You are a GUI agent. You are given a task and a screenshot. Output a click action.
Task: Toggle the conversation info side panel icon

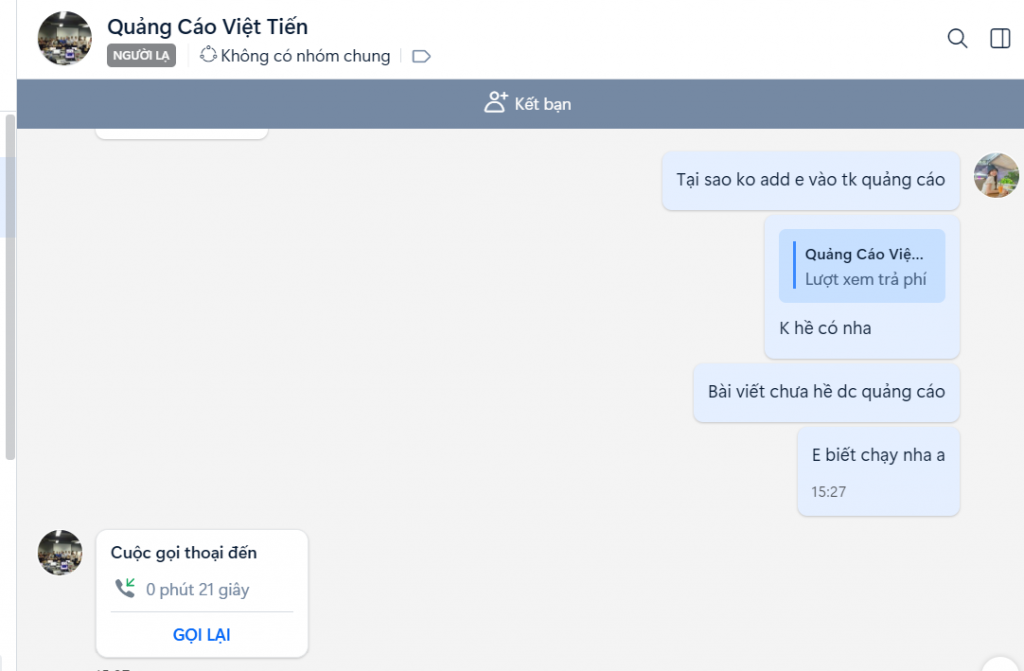click(1000, 39)
